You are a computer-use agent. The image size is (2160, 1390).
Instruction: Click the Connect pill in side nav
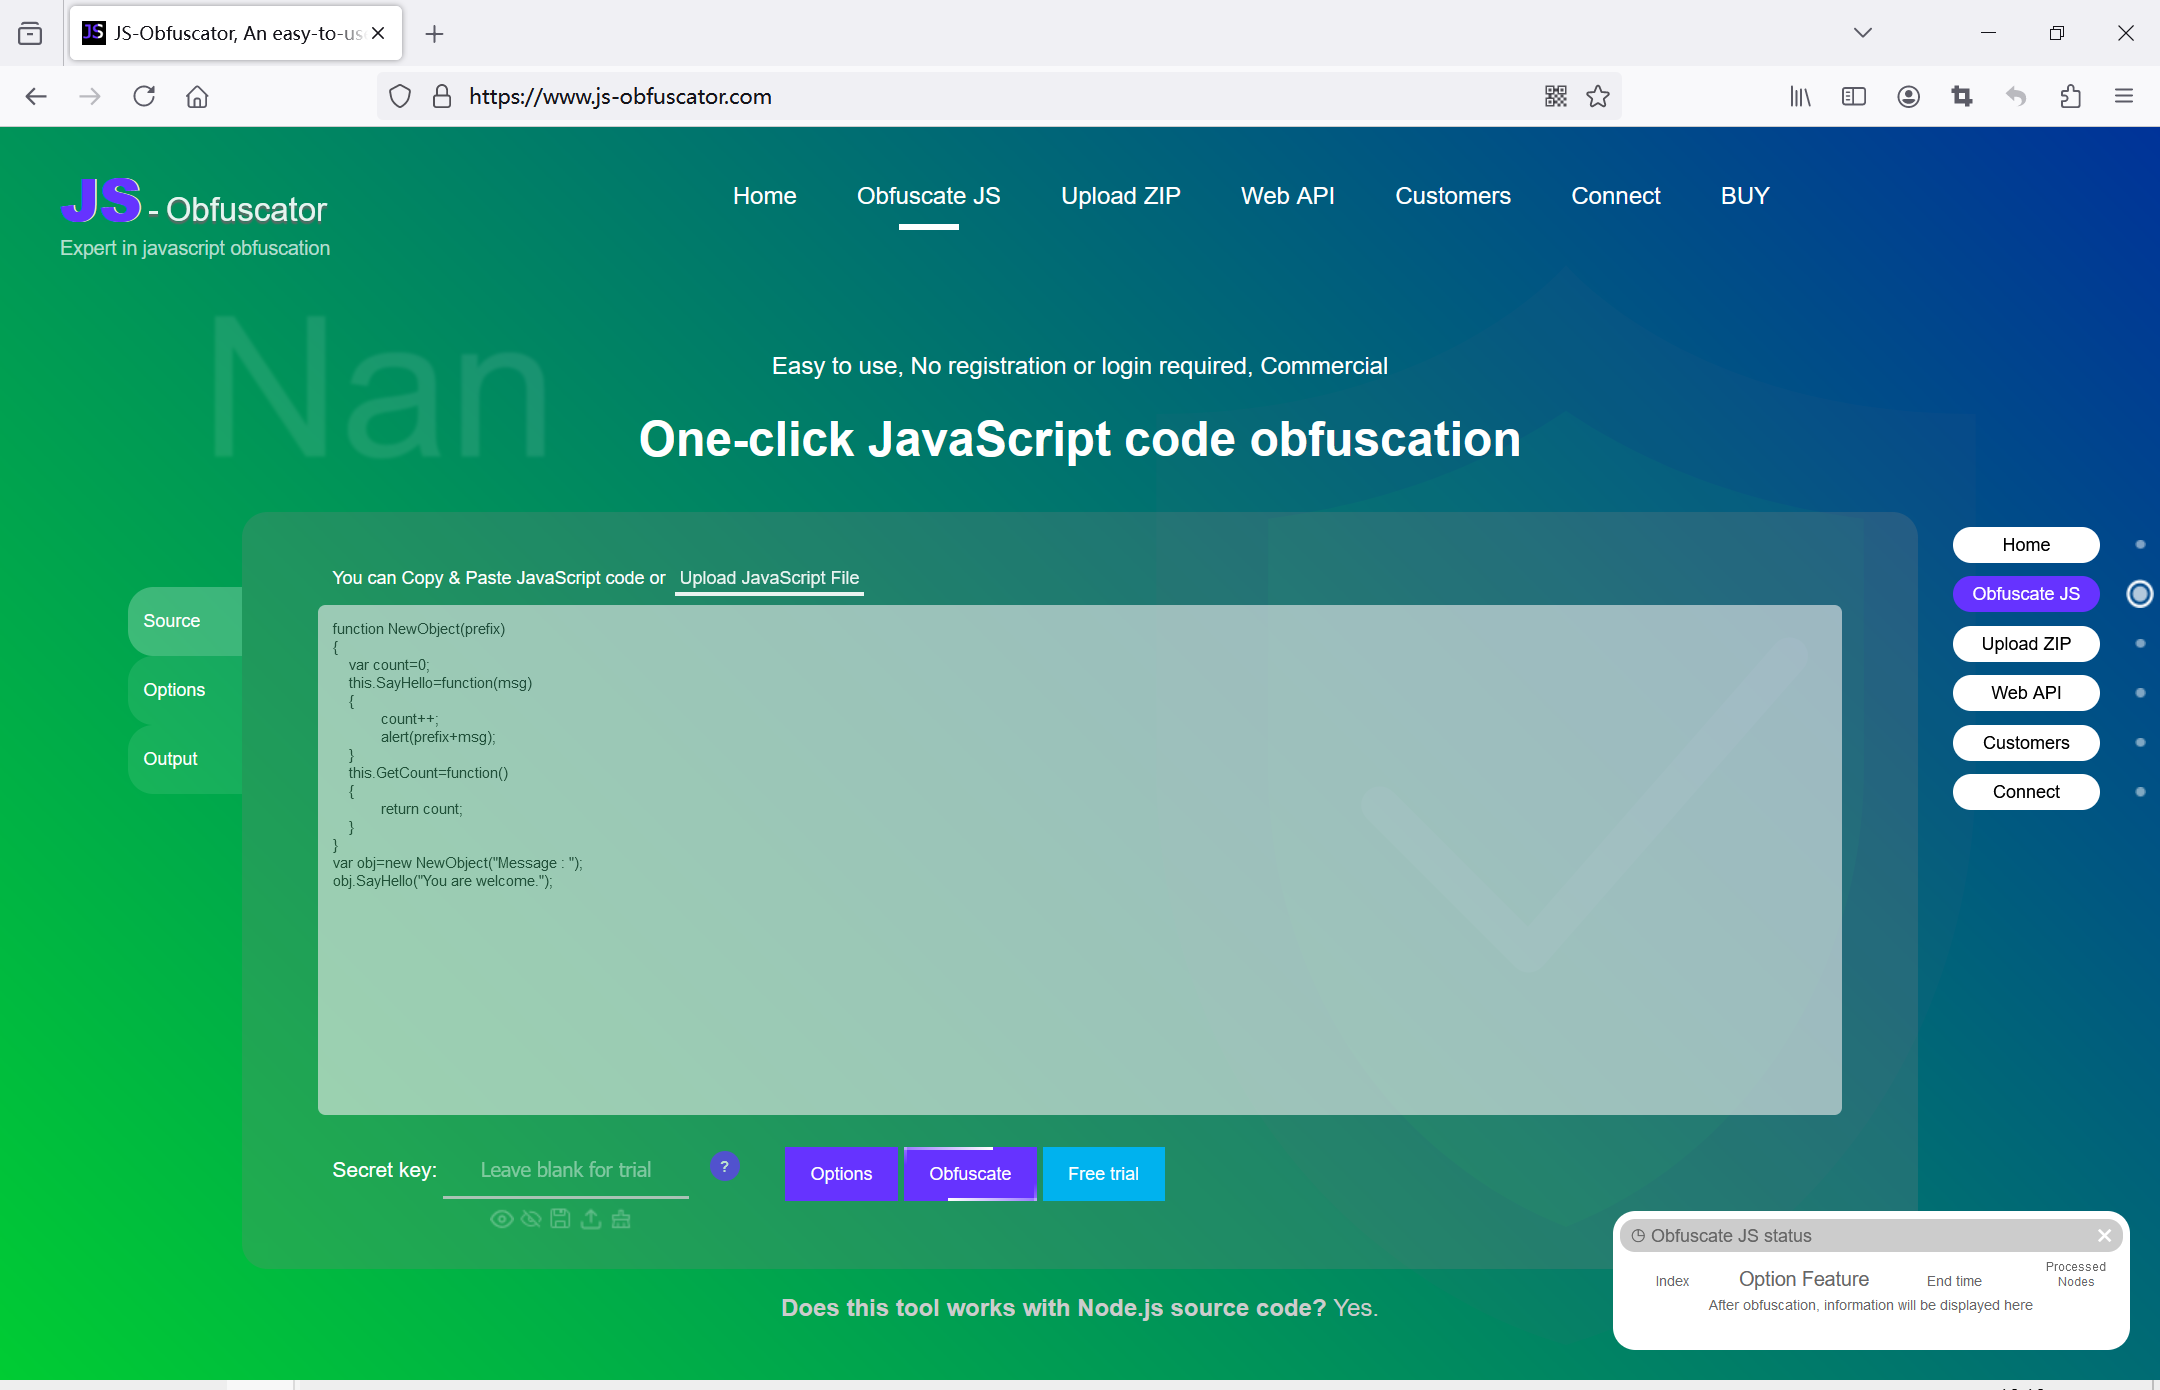coord(2026,792)
